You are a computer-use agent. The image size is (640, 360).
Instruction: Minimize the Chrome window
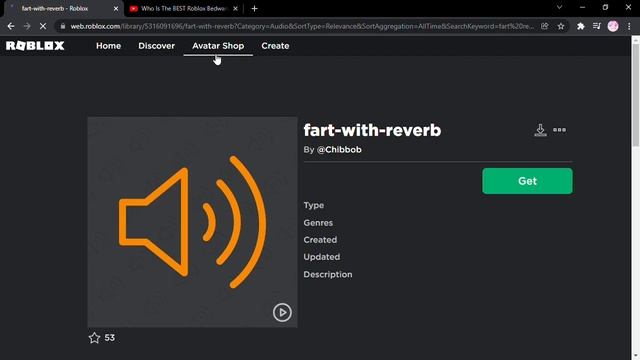582,7
